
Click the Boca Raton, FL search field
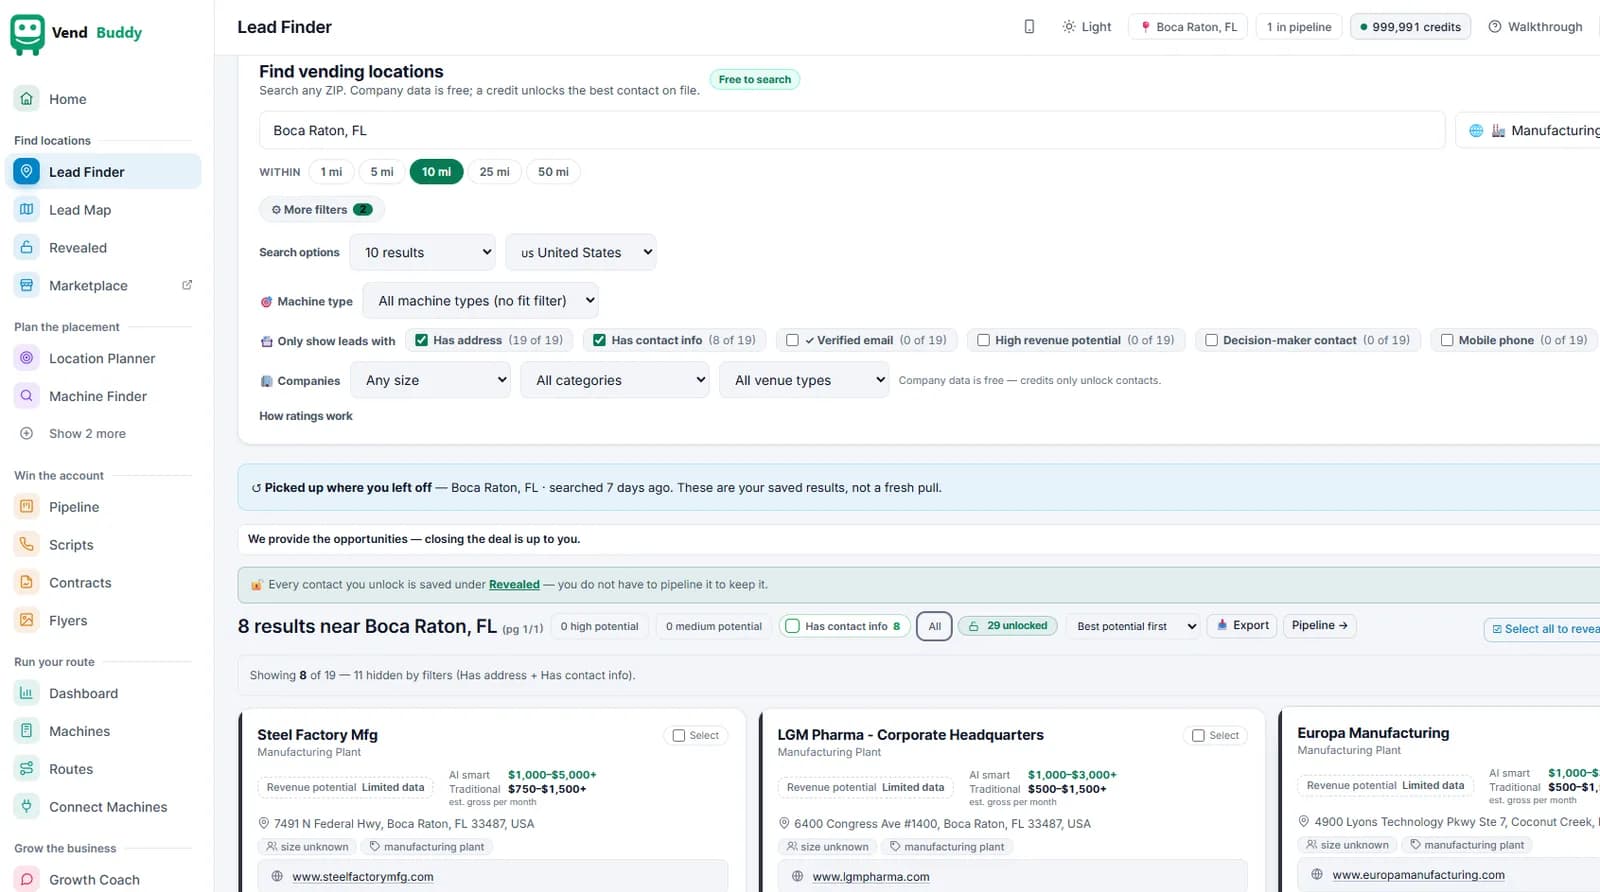click(852, 130)
